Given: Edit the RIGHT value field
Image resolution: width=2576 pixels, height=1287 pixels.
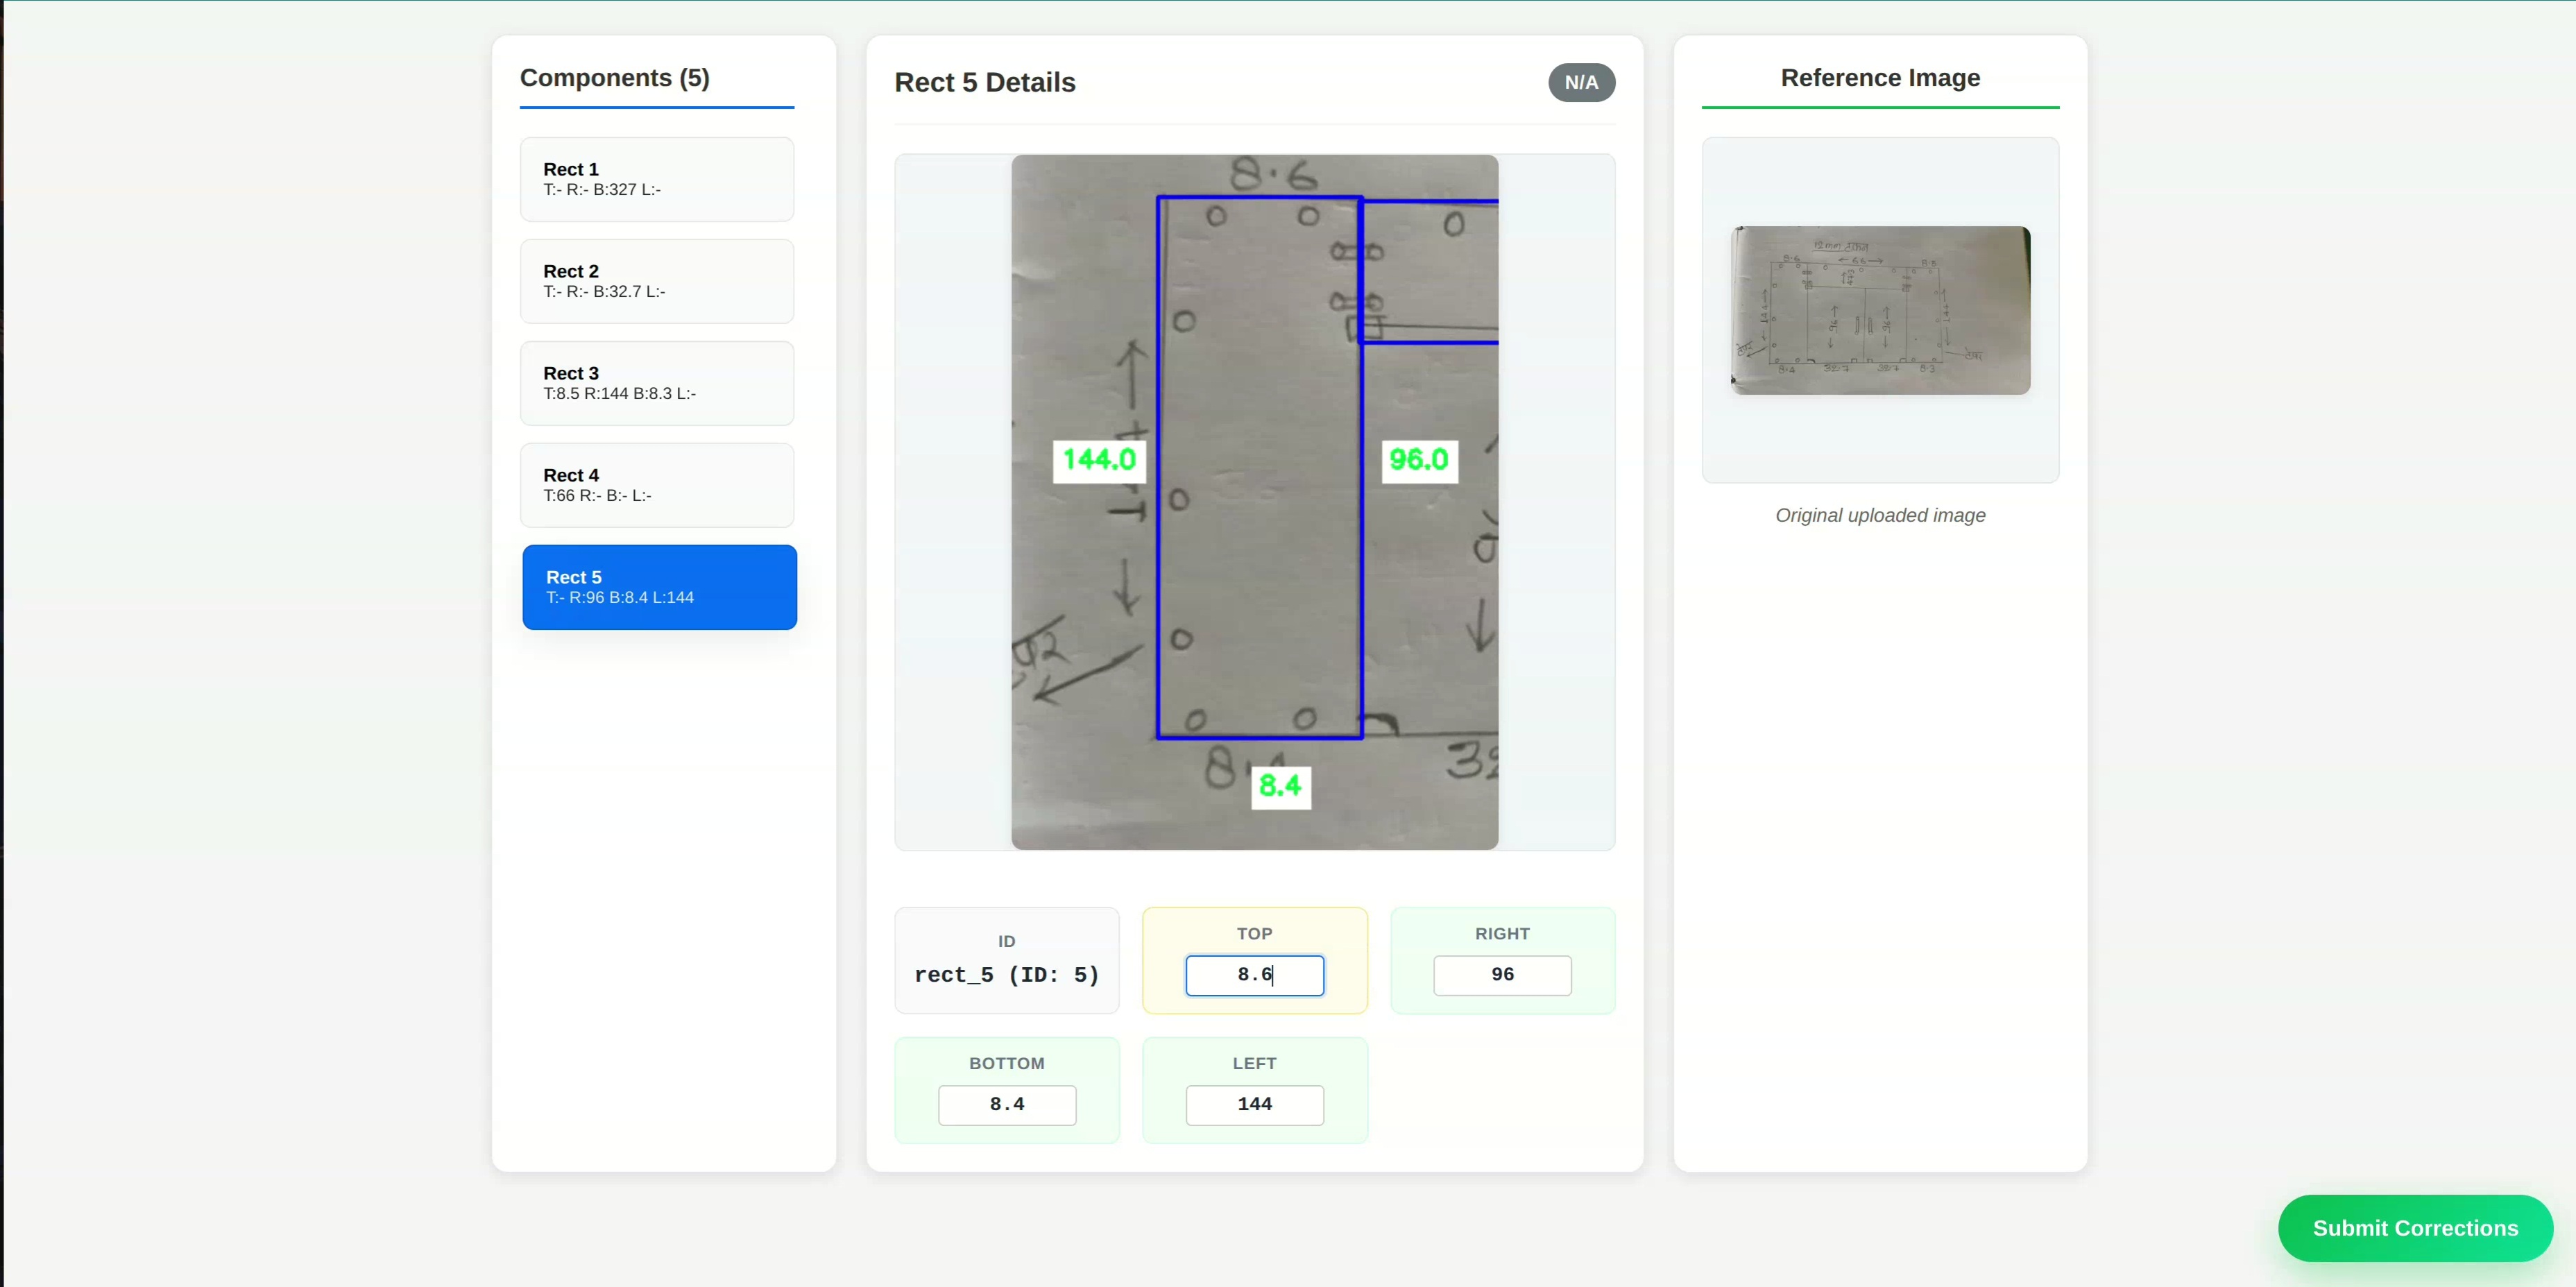Looking at the screenshot, I should point(1501,975).
